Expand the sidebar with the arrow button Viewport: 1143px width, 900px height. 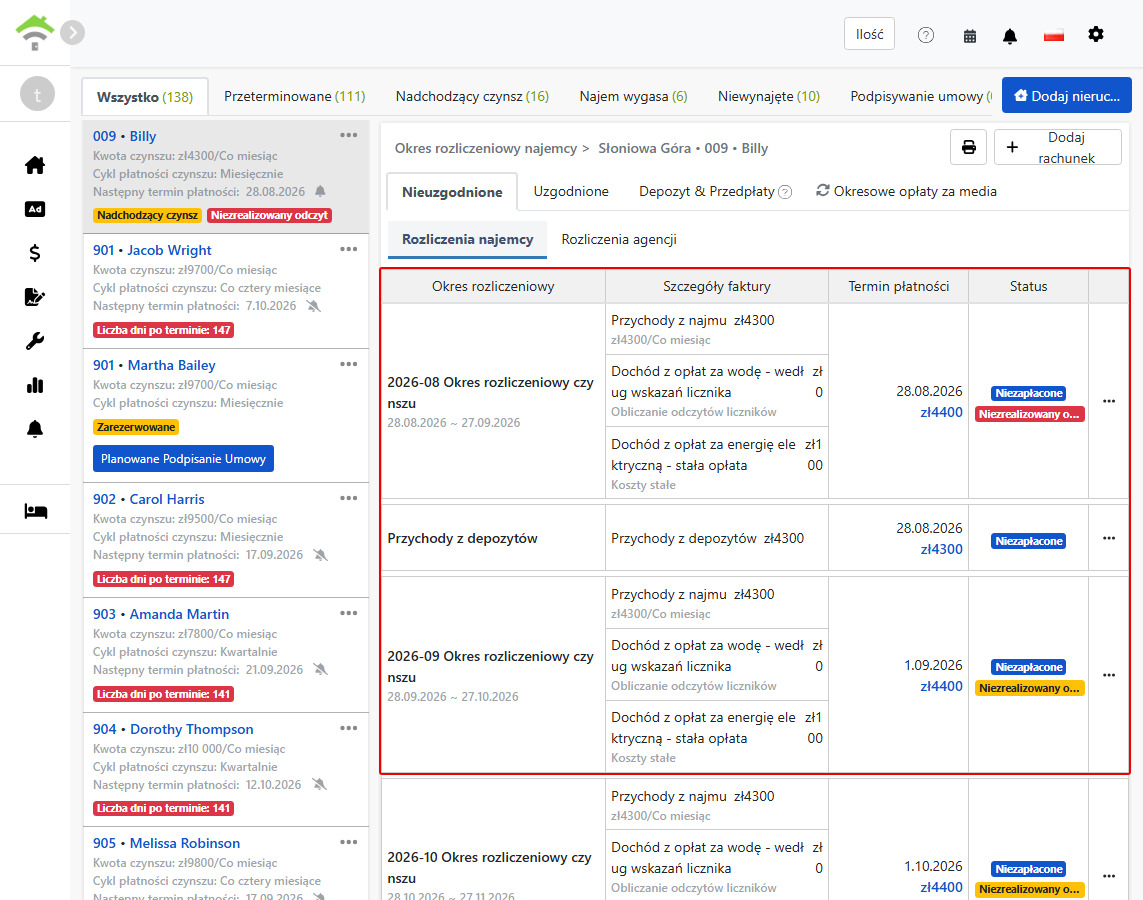pos(72,33)
